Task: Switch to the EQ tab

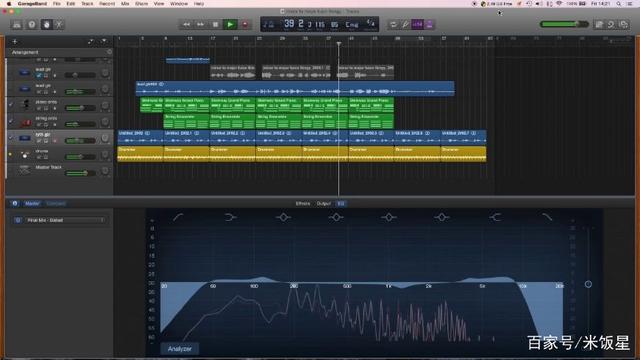Action: (x=341, y=203)
